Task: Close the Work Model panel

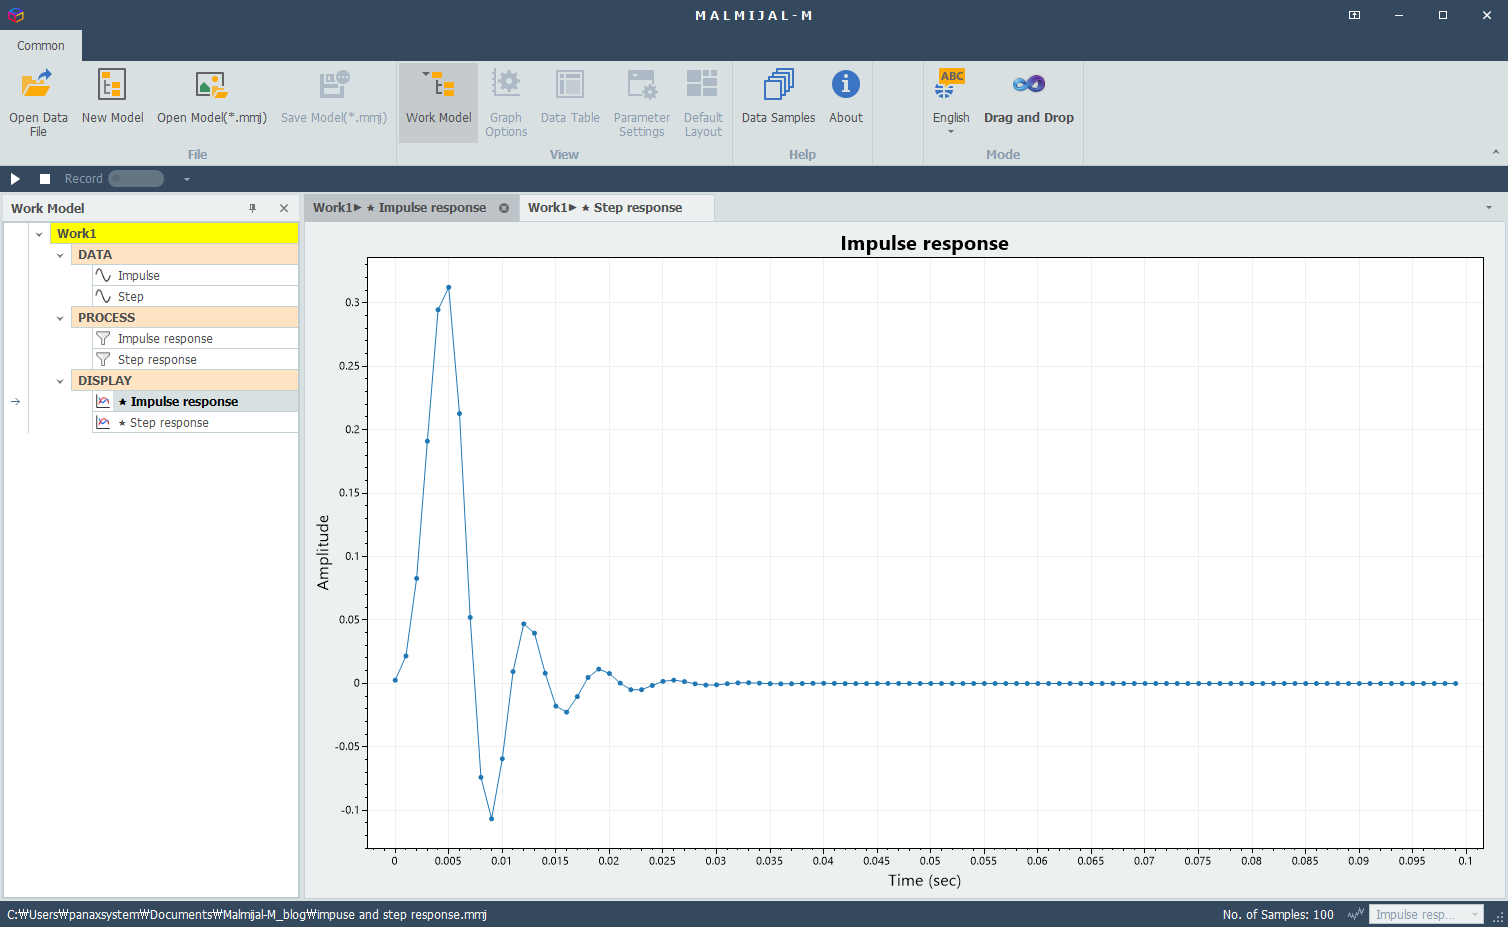Action: pos(284,208)
